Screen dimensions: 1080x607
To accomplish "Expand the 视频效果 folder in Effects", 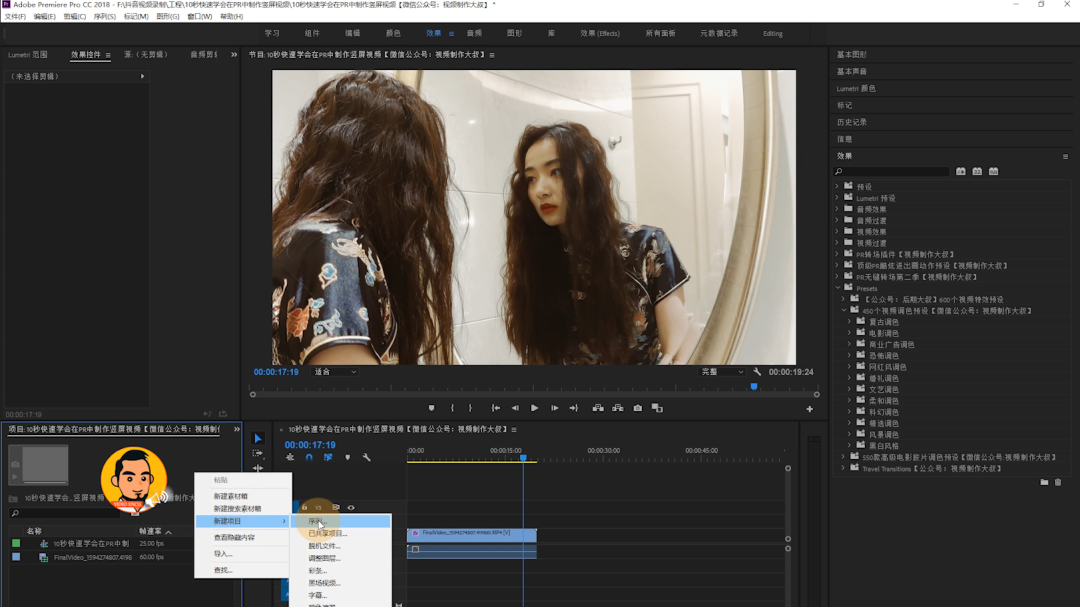I will [837, 231].
